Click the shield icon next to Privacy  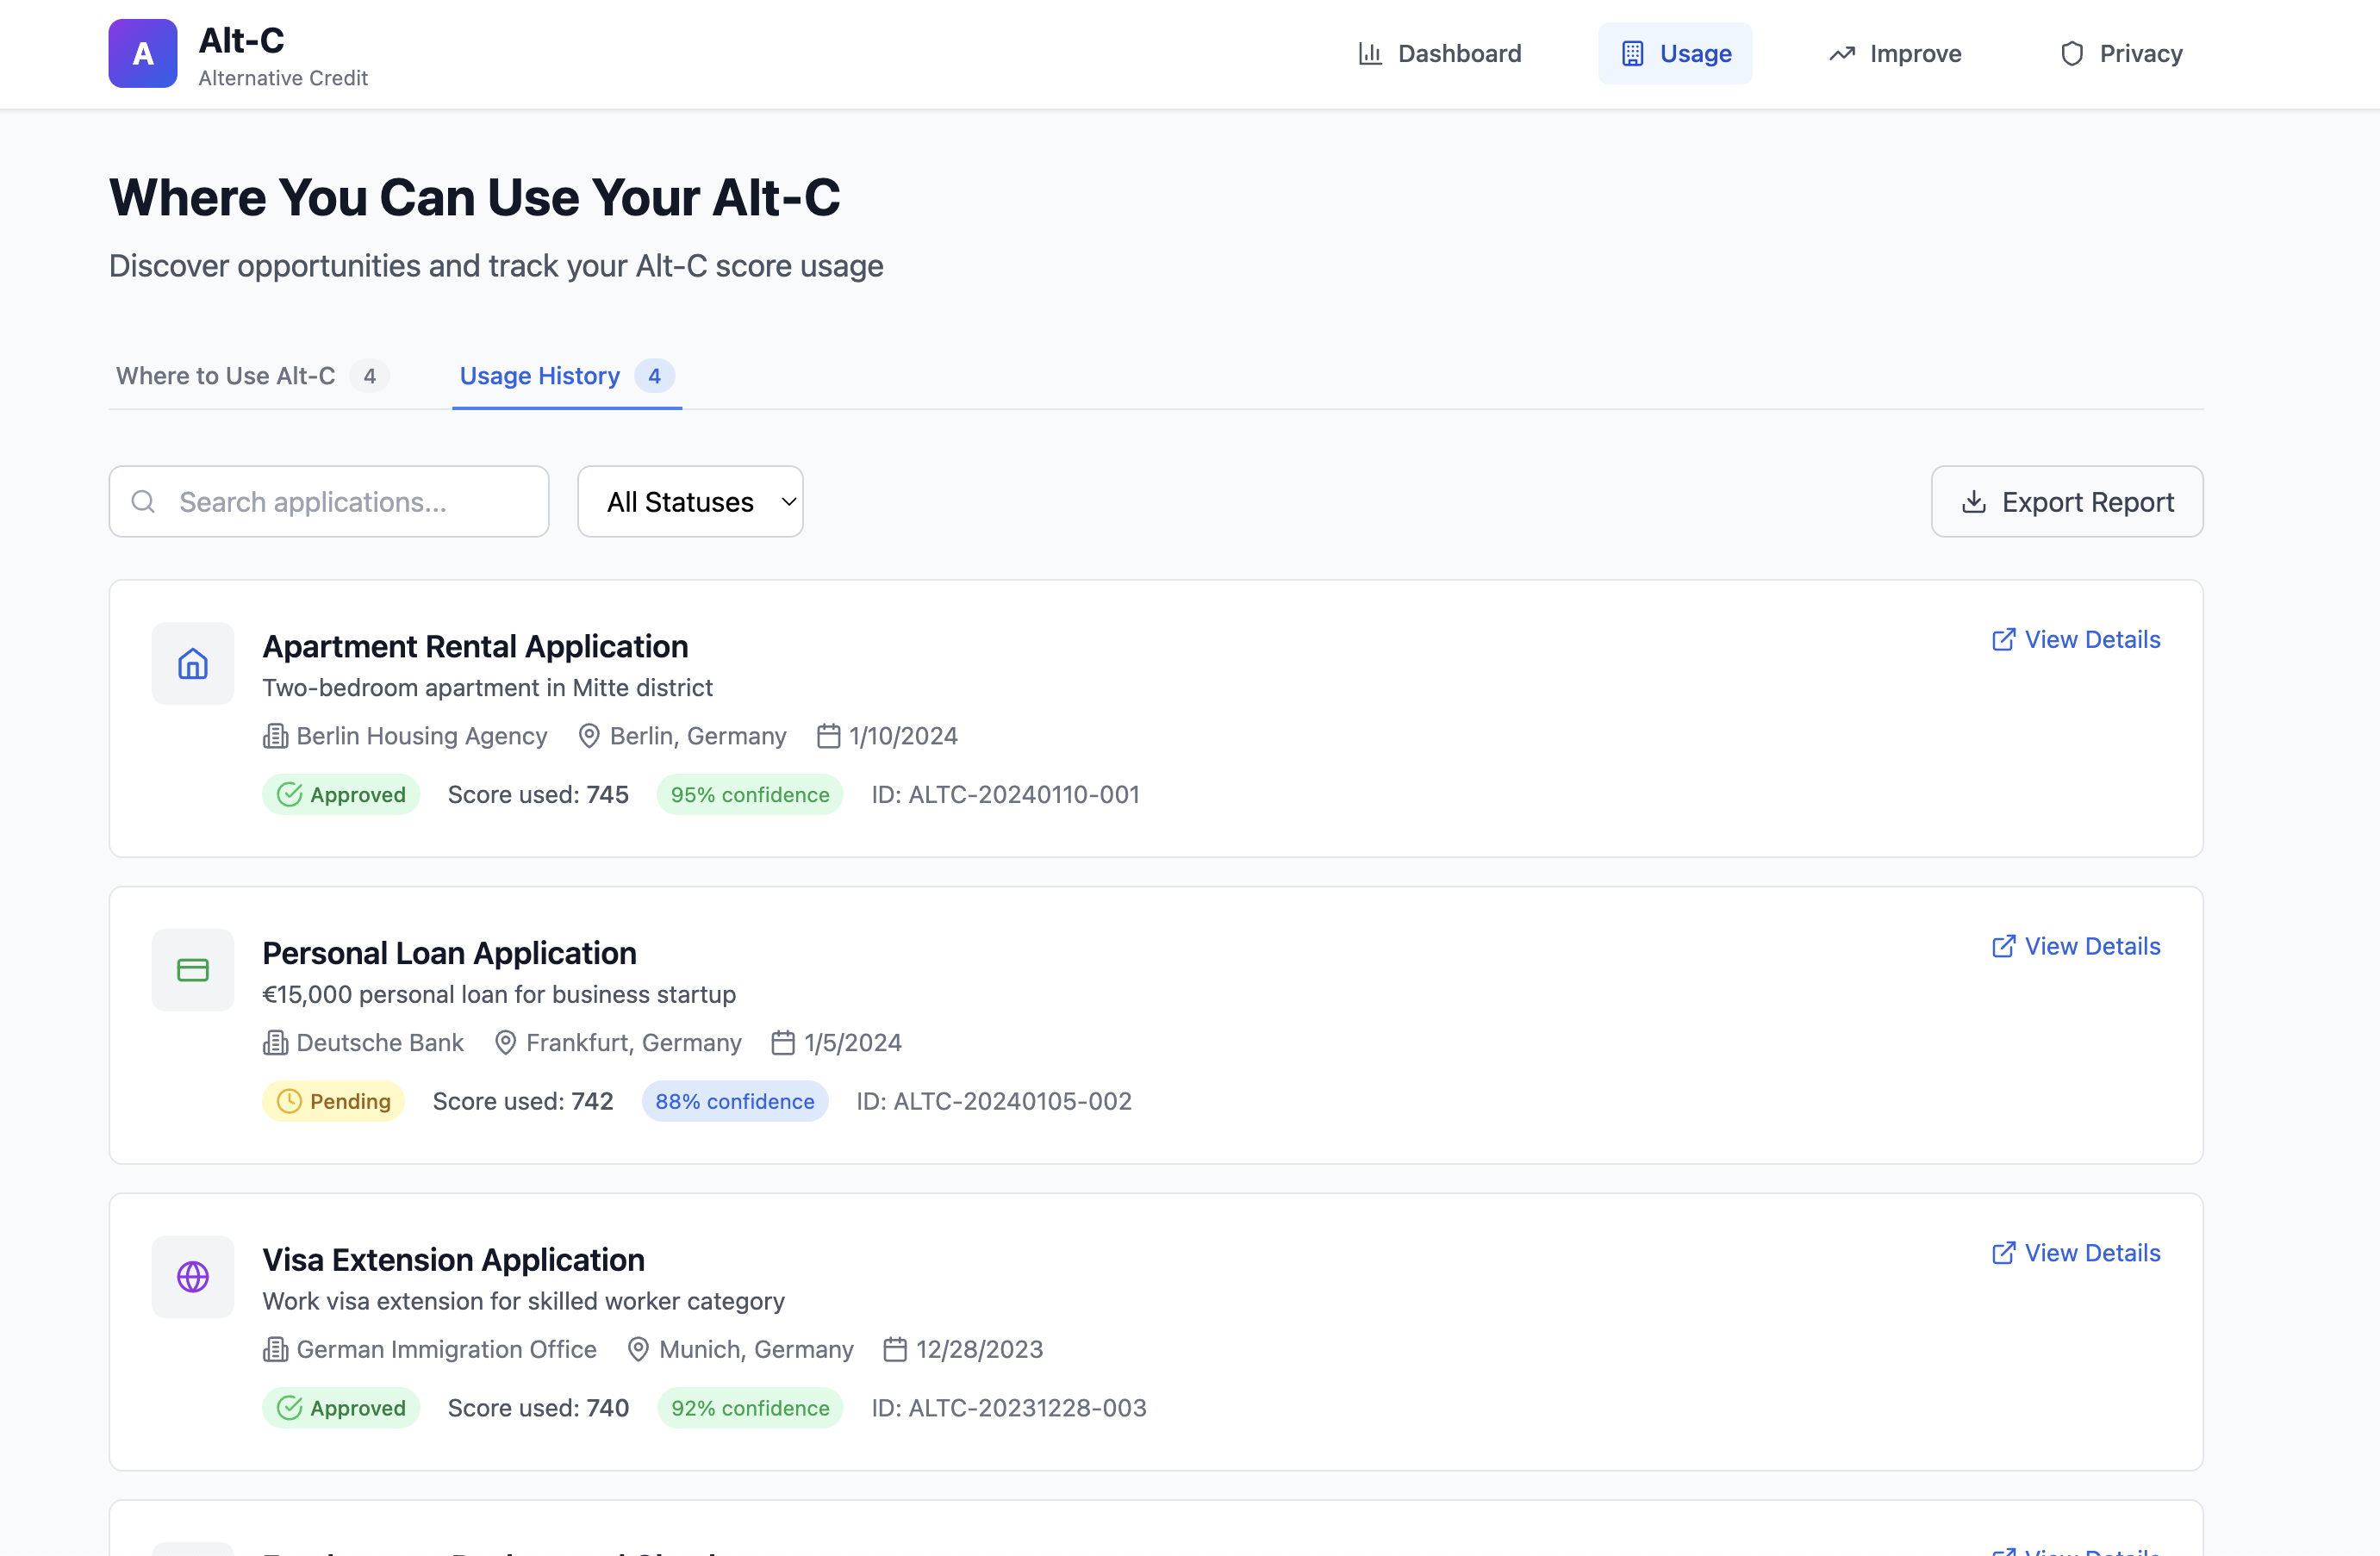click(x=2071, y=54)
